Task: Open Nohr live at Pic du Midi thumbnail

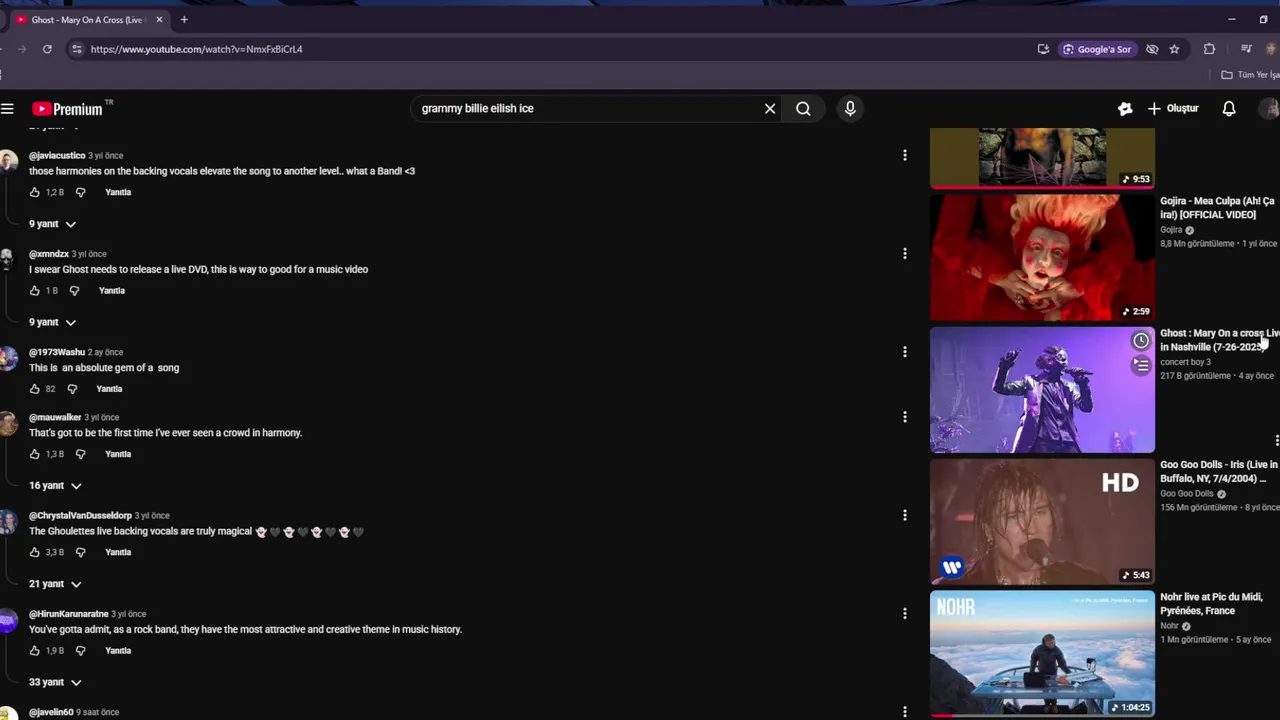Action: point(1042,653)
